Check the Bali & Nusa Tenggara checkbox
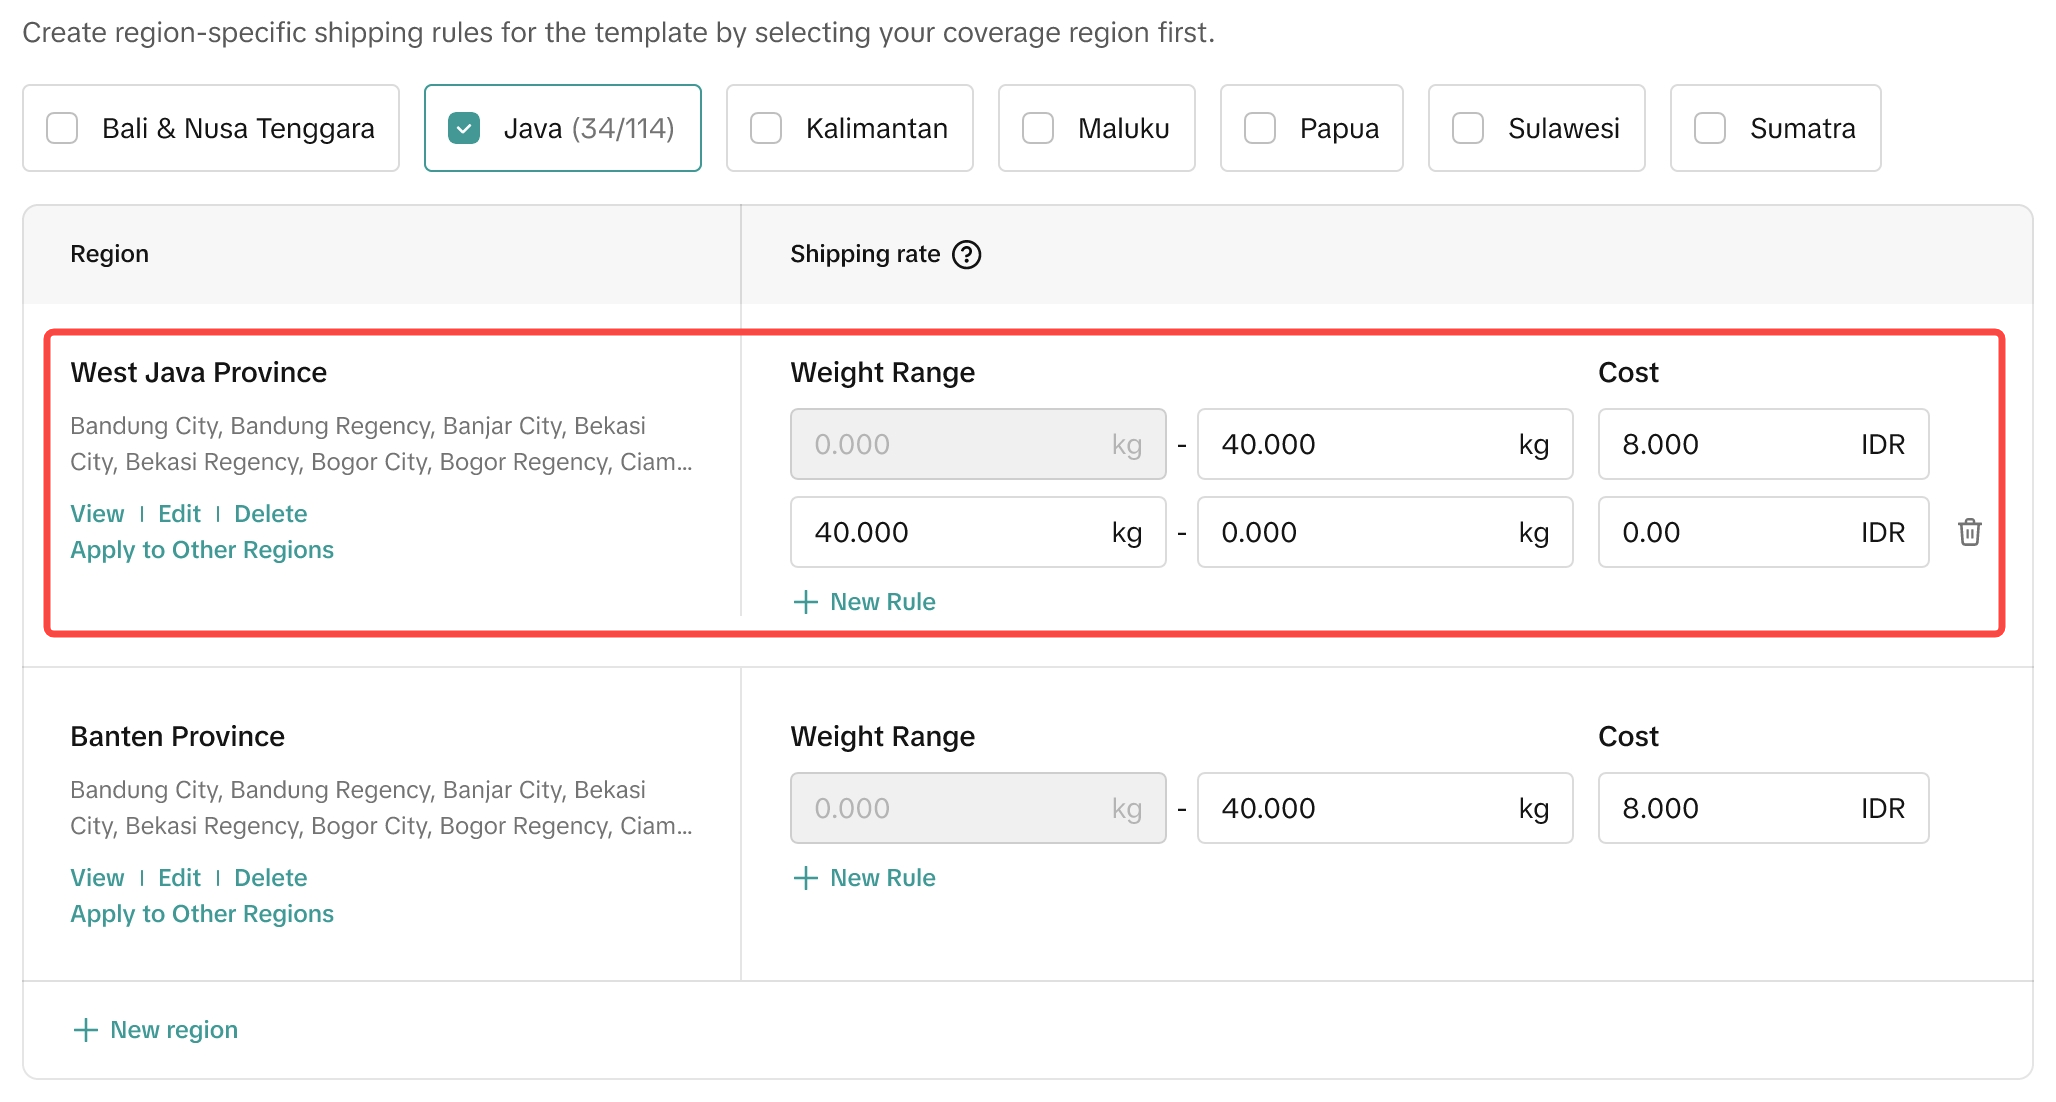Image resolution: width=2056 pixels, height=1102 pixels. tap(63, 128)
